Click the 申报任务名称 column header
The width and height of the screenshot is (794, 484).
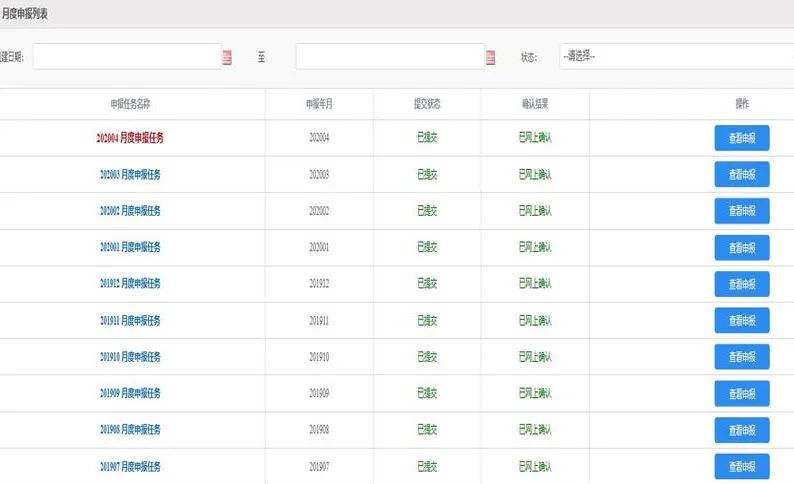130,104
